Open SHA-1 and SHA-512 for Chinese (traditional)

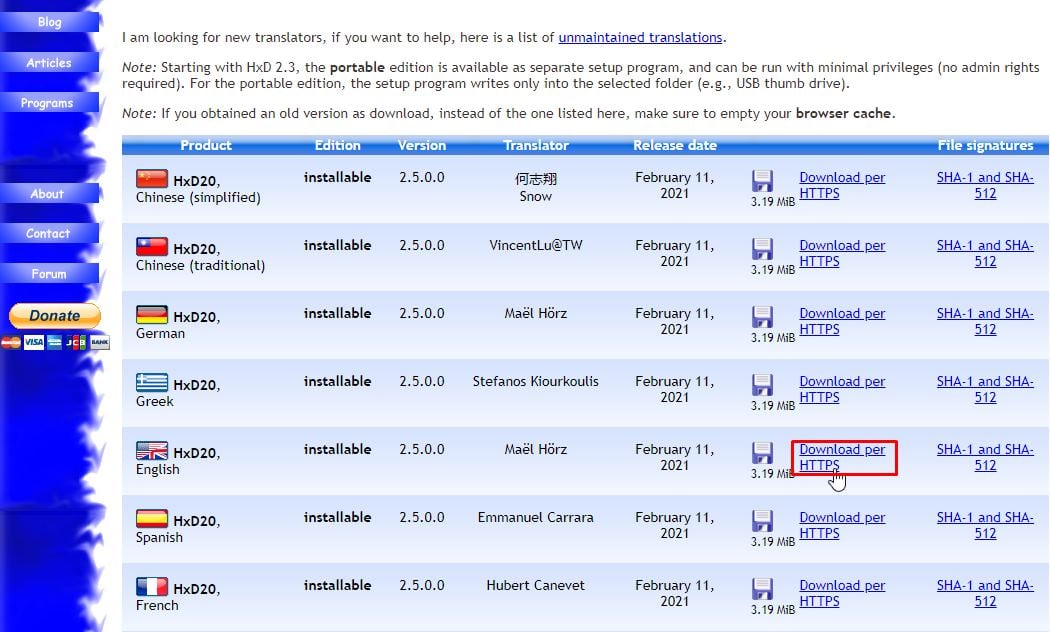(x=985, y=253)
